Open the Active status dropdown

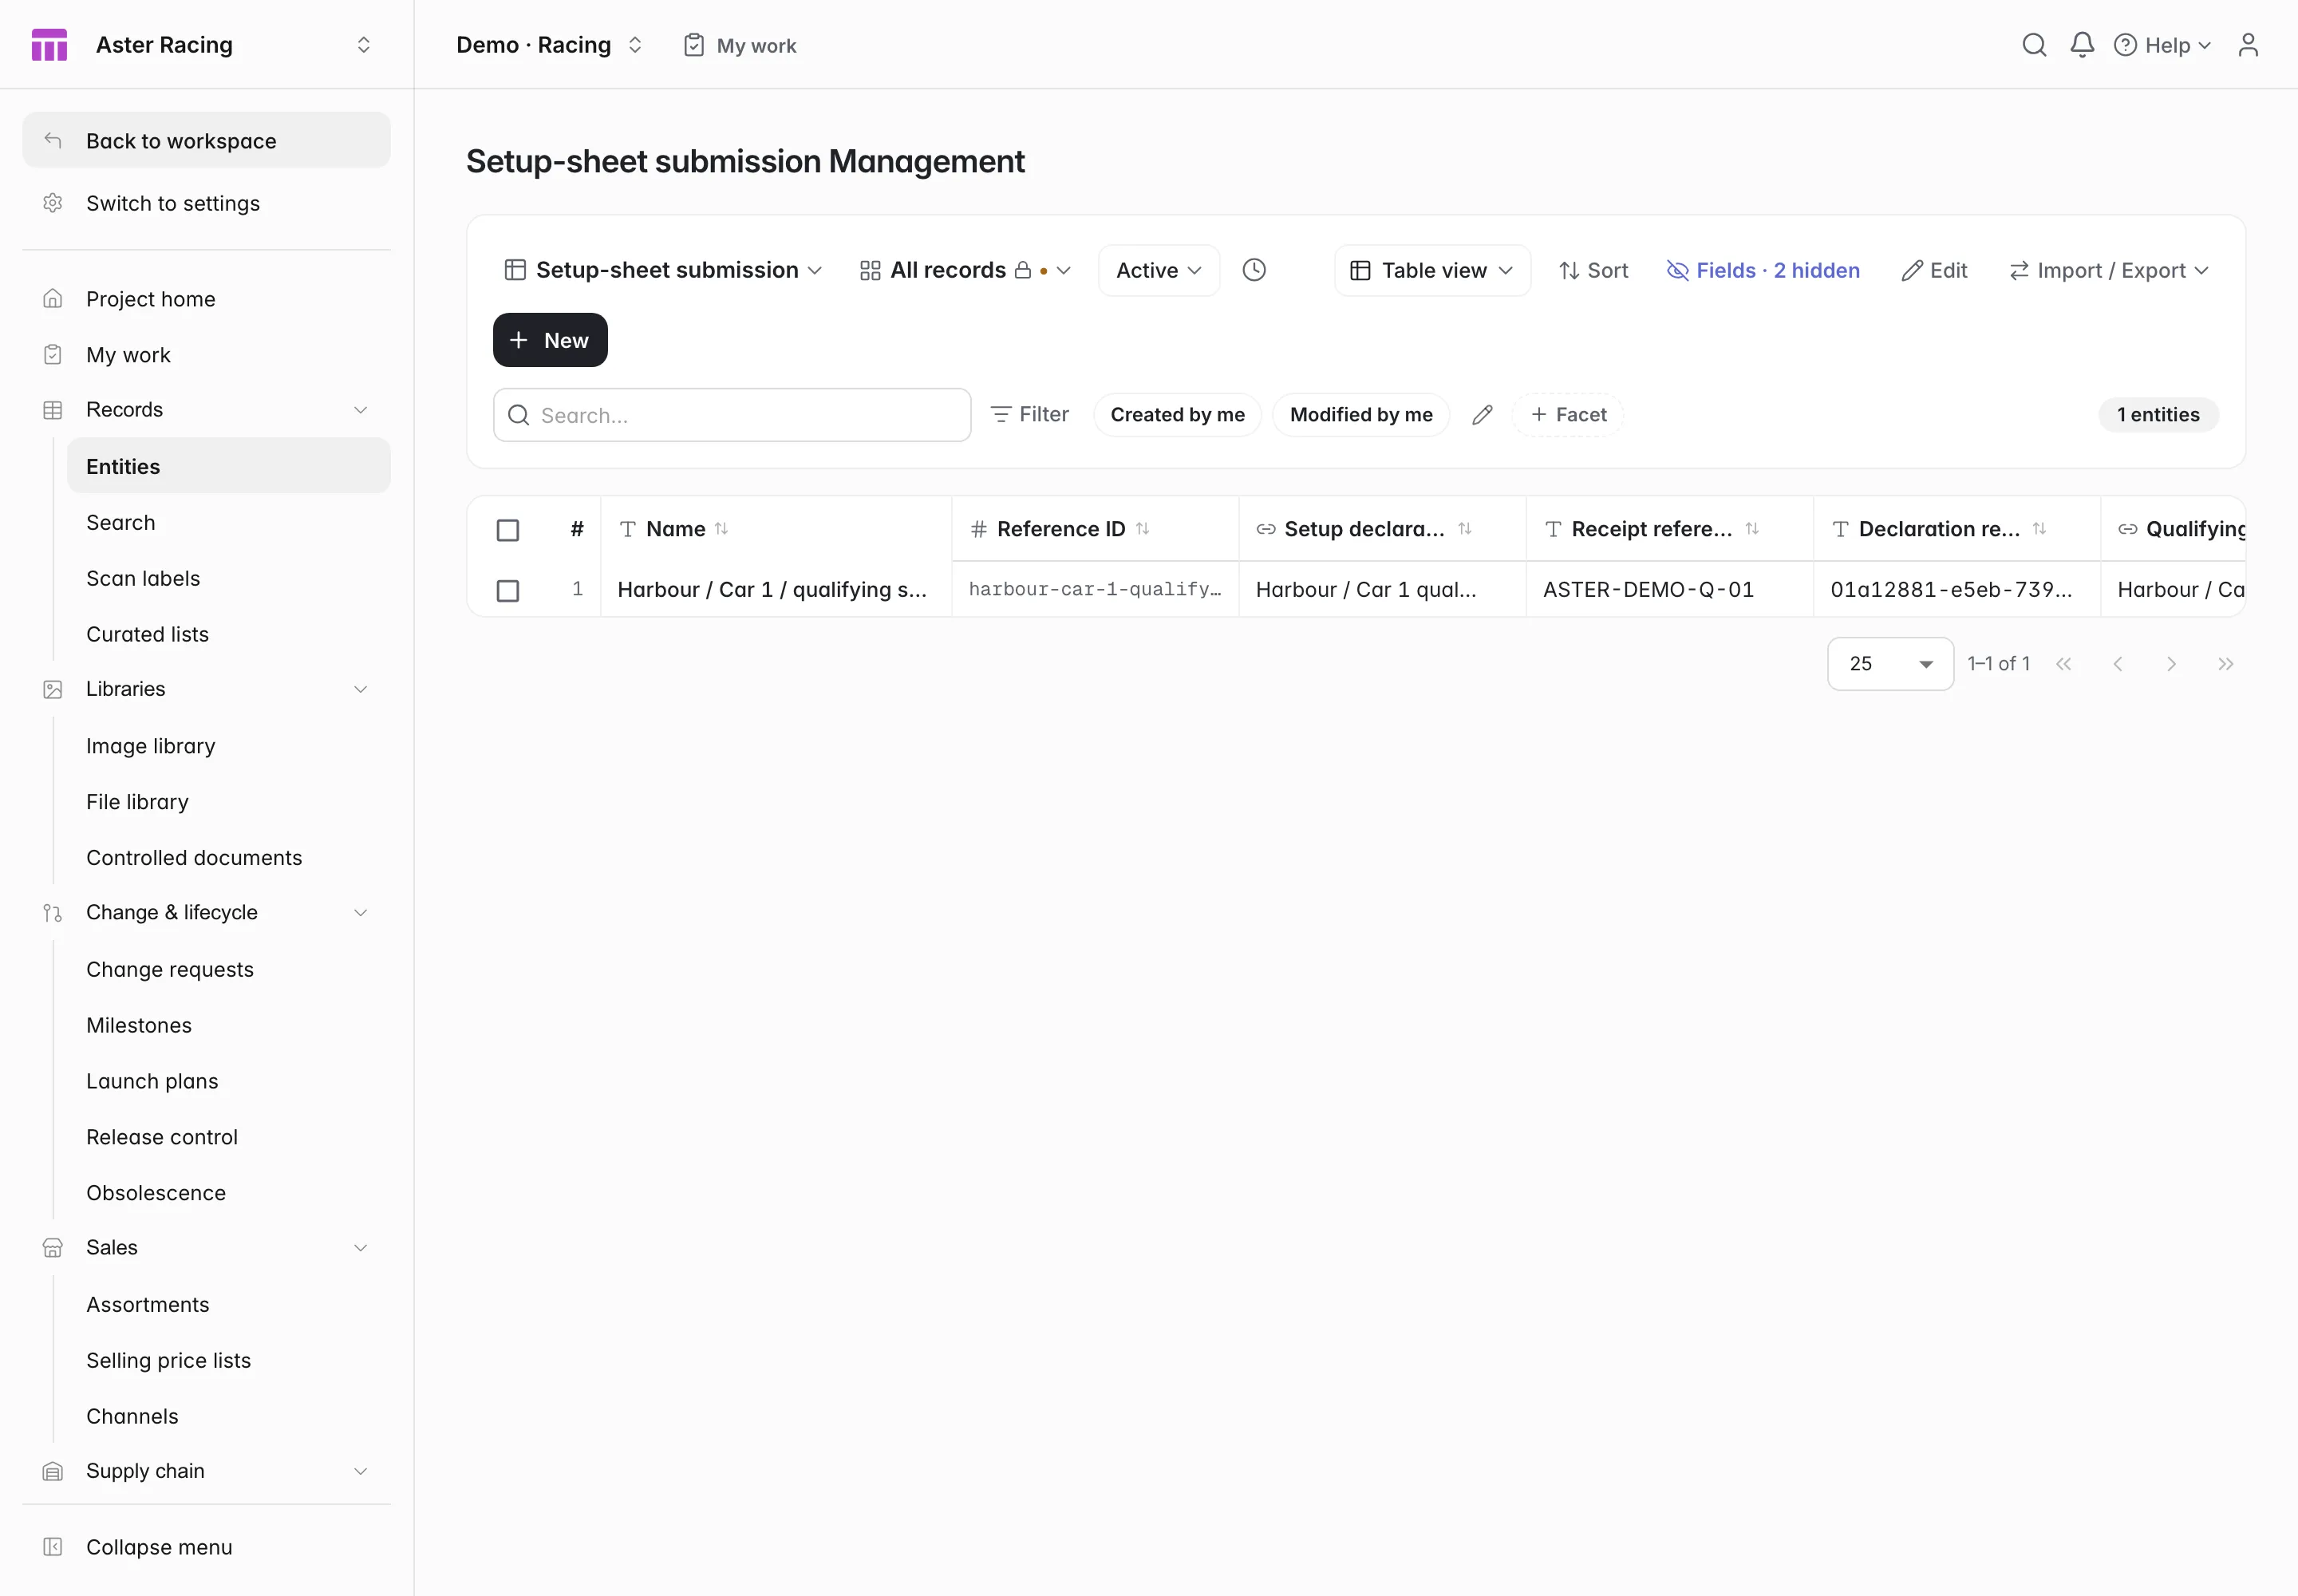pos(1159,270)
